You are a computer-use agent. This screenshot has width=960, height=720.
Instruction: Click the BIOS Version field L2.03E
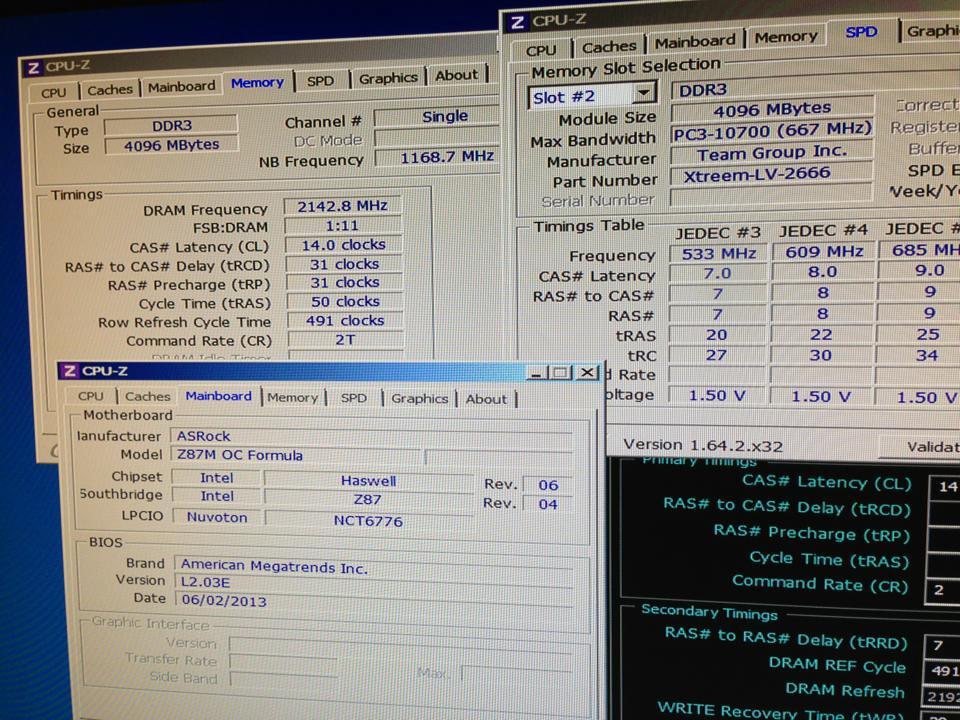click(372, 581)
